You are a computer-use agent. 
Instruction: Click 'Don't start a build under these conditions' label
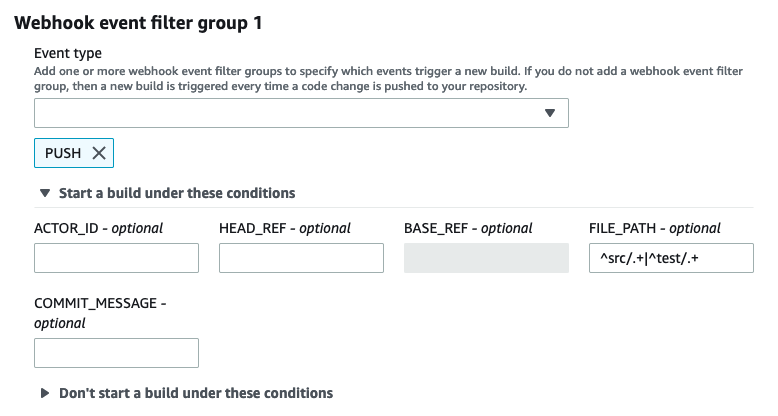click(195, 393)
